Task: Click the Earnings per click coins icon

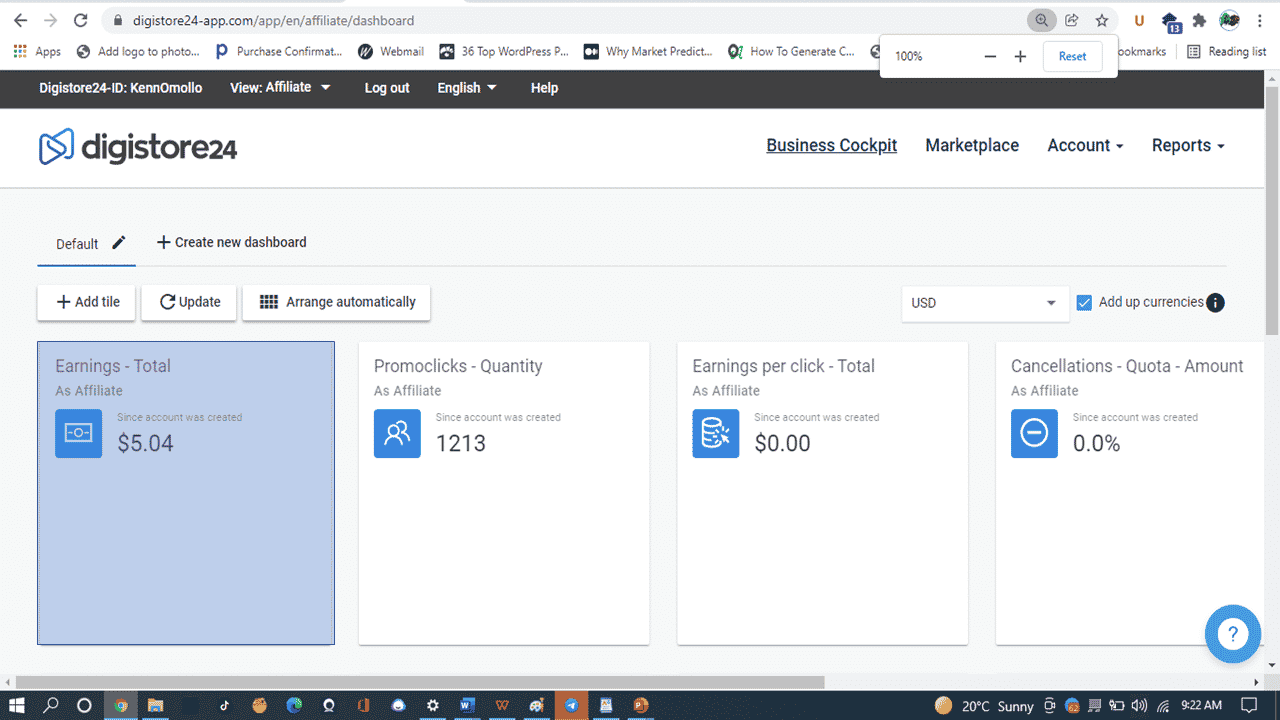Action: tap(716, 434)
